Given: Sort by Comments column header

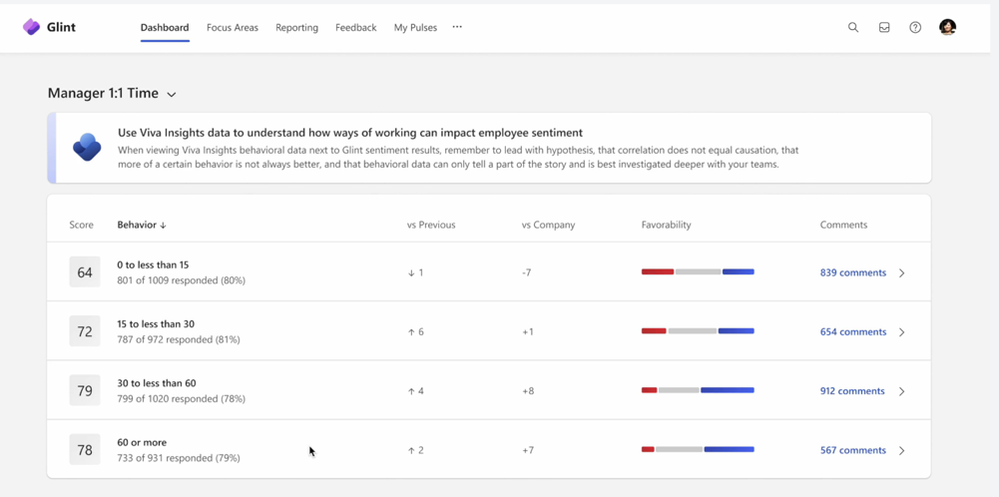Looking at the screenshot, I should click(844, 225).
